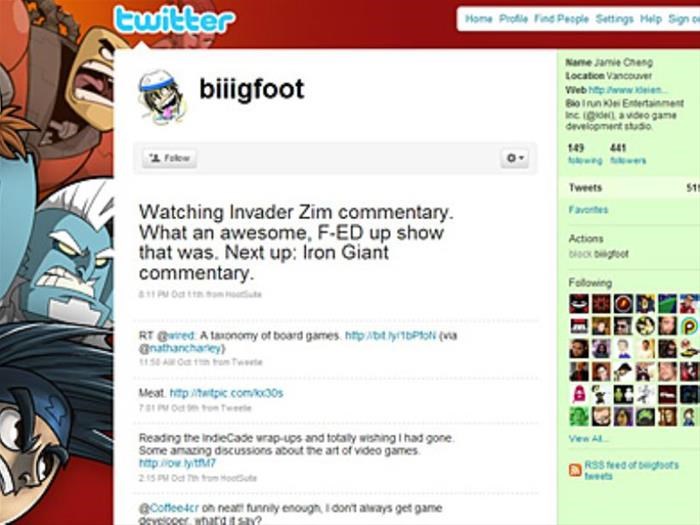Click the Help link in navigation
700x525 pixels.
[x=651, y=19]
